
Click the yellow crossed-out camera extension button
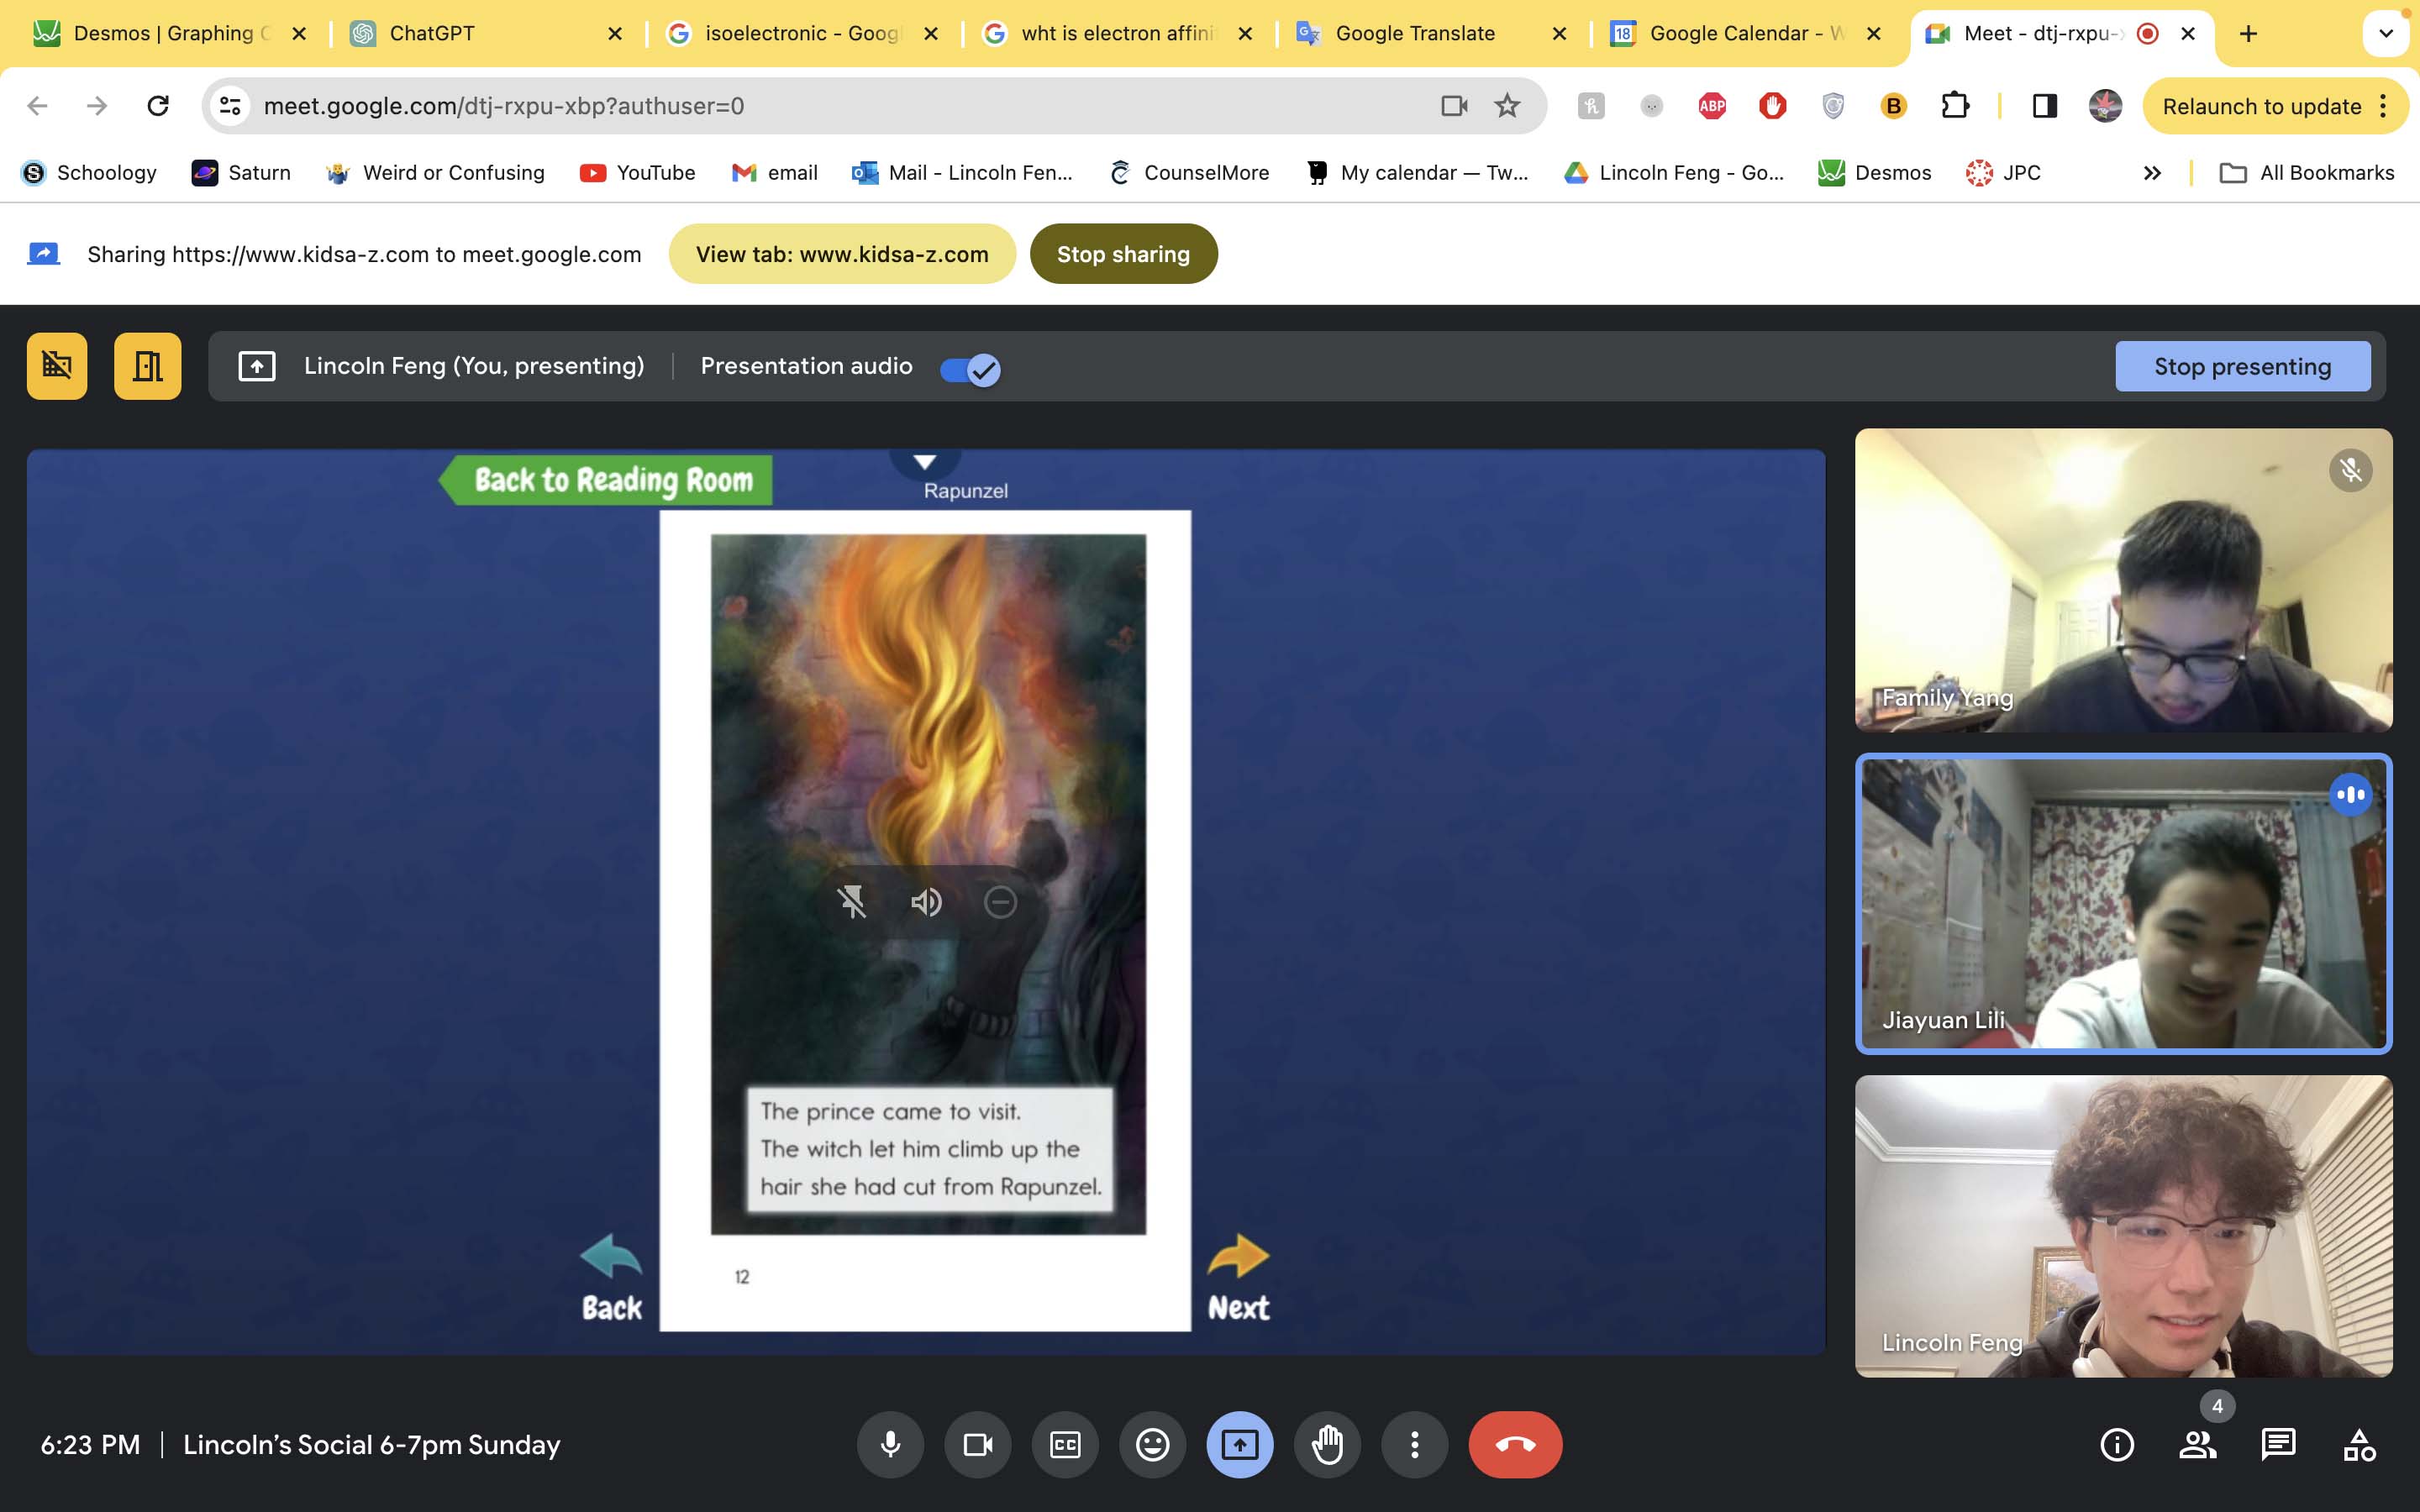coord(57,366)
